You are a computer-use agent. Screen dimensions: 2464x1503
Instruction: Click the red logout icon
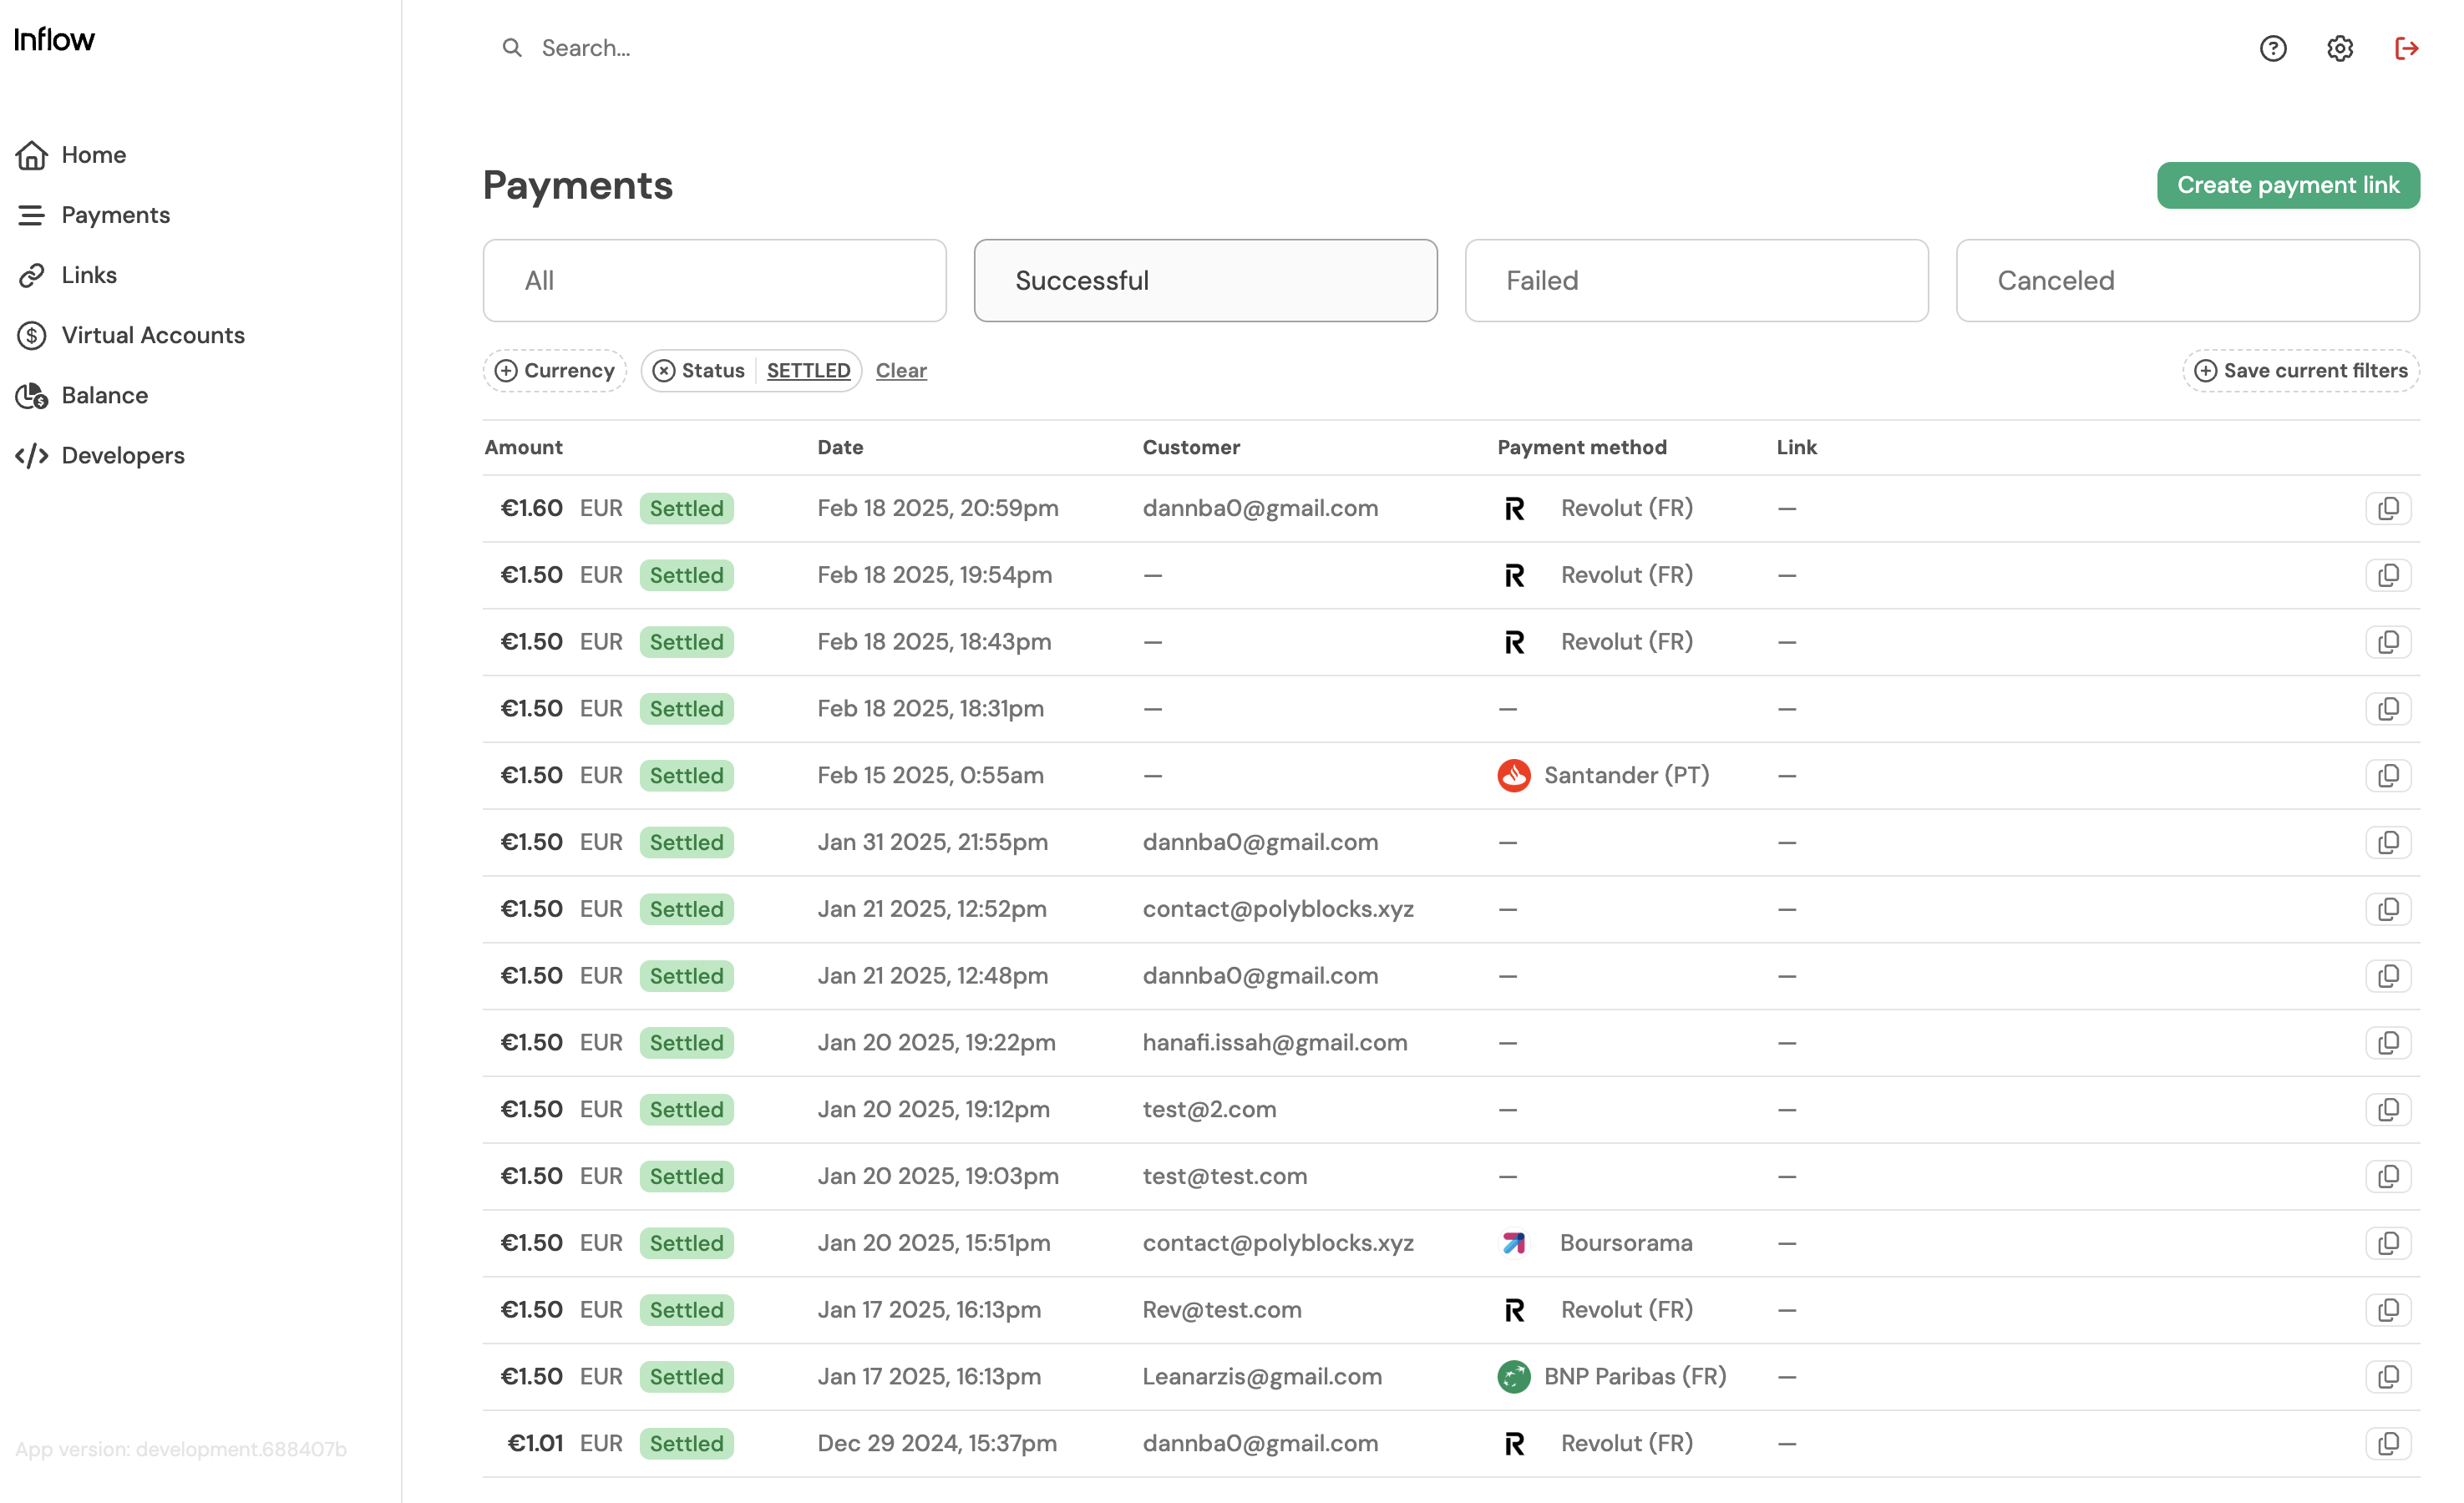[2406, 48]
